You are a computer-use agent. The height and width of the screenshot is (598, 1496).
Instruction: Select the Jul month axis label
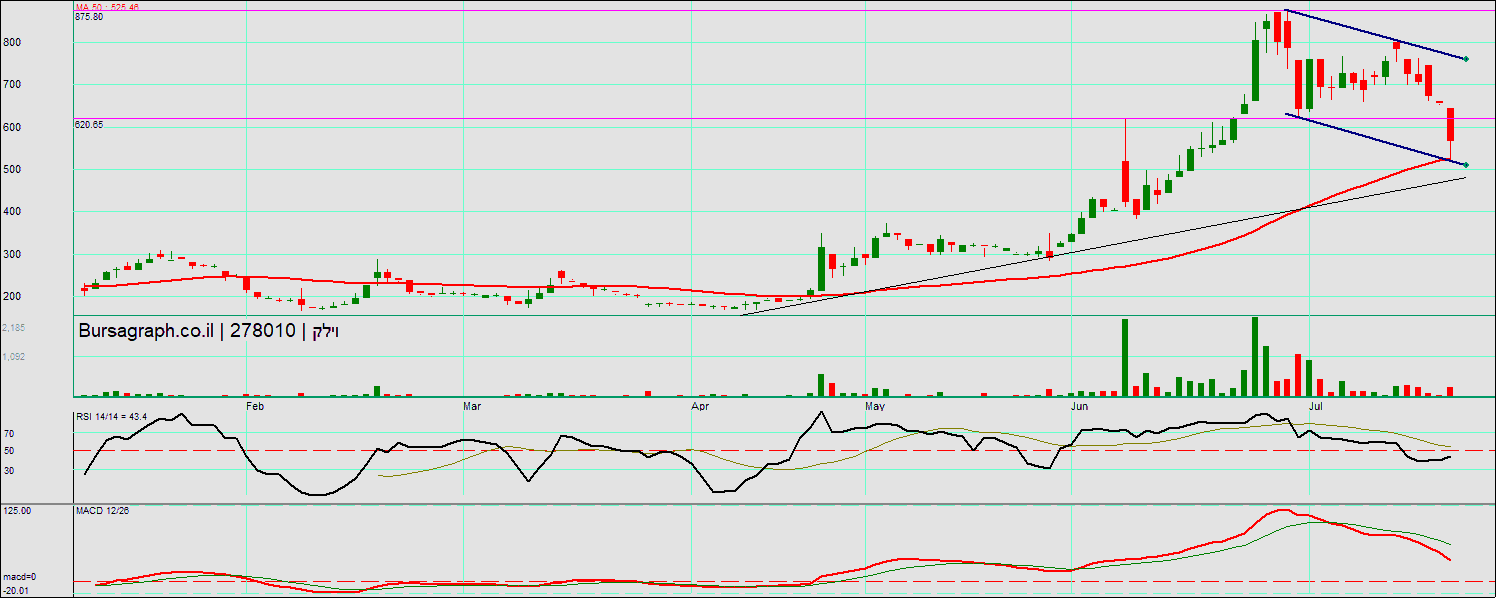coord(1317,406)
